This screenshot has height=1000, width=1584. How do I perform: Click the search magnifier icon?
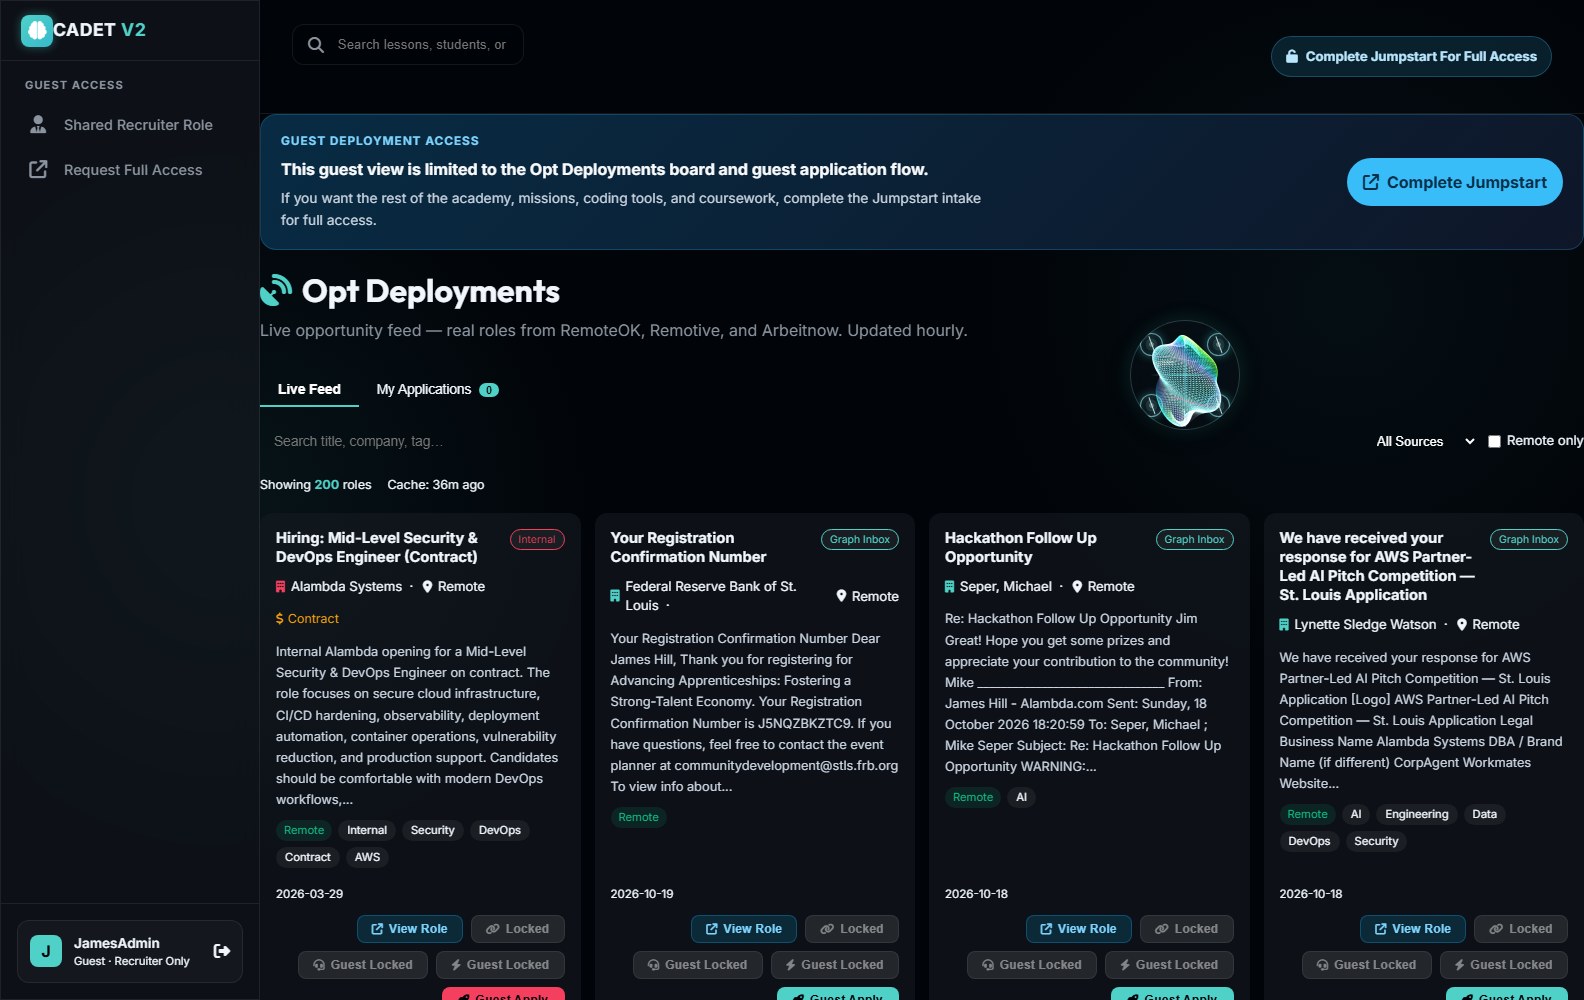click(x=316, y=45)
